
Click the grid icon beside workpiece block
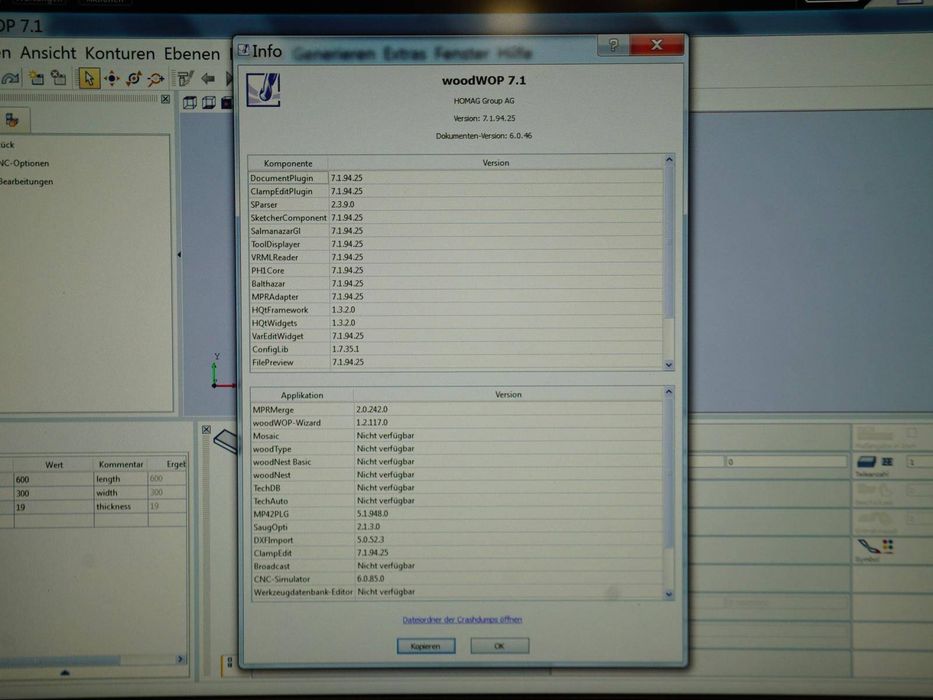click(x=887, y=462)
